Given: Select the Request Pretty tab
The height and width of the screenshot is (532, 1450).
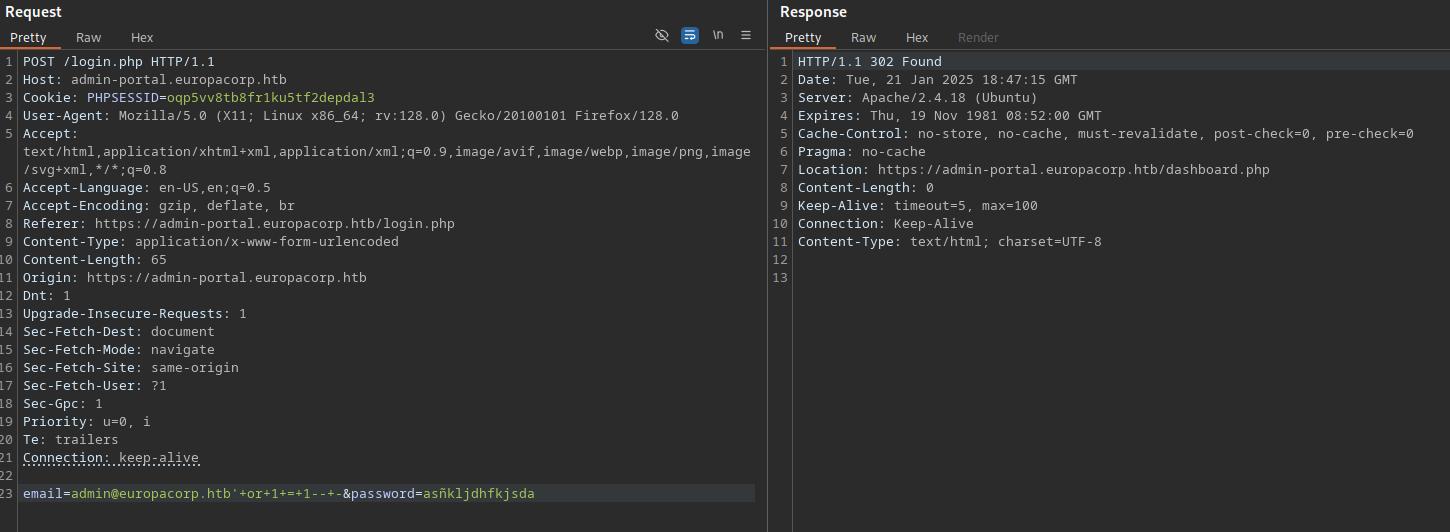Looking at the screenshot, I should tap(28, 37).
